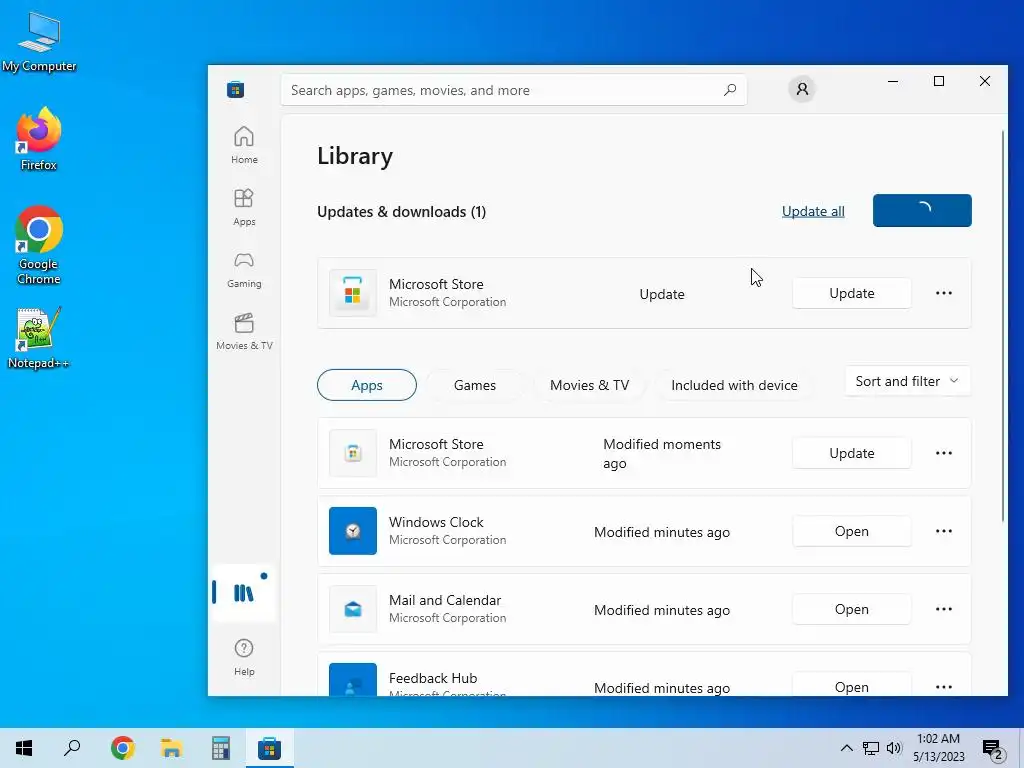Select the Movies & TV filter tab
This screenshot has width=1024, height=768.
pos(589,385)
